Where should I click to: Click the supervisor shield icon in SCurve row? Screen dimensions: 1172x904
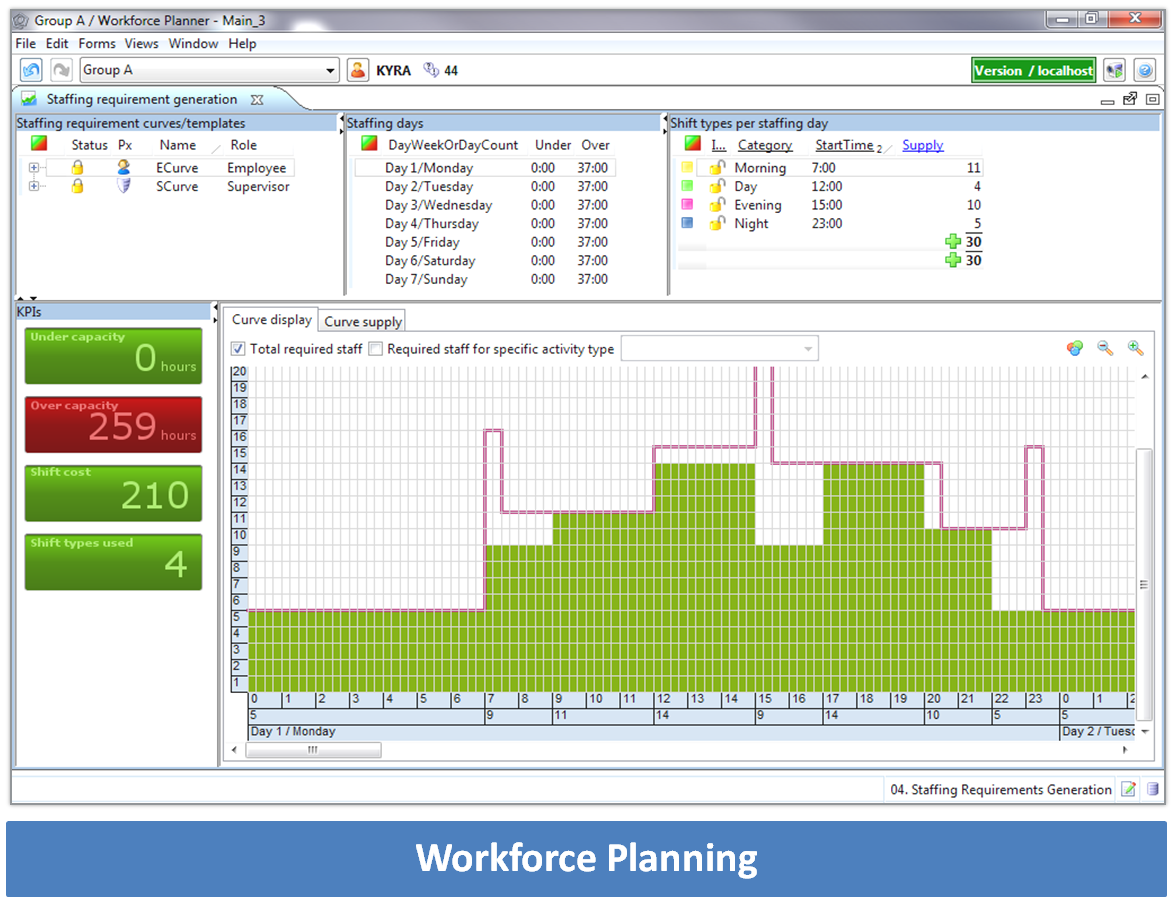pos(124,185)
